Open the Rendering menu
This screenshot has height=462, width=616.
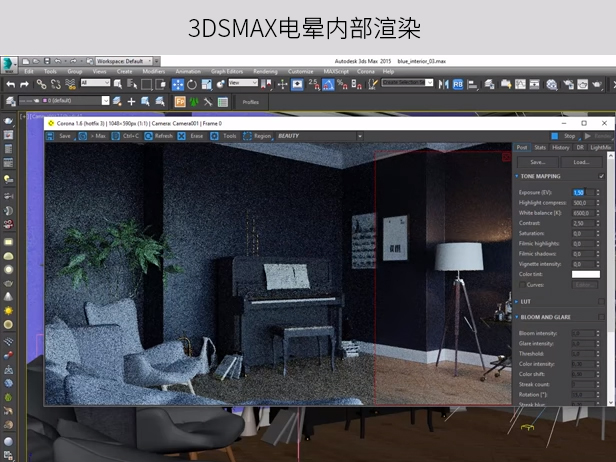pyautogui.click(x=265, y=72)
